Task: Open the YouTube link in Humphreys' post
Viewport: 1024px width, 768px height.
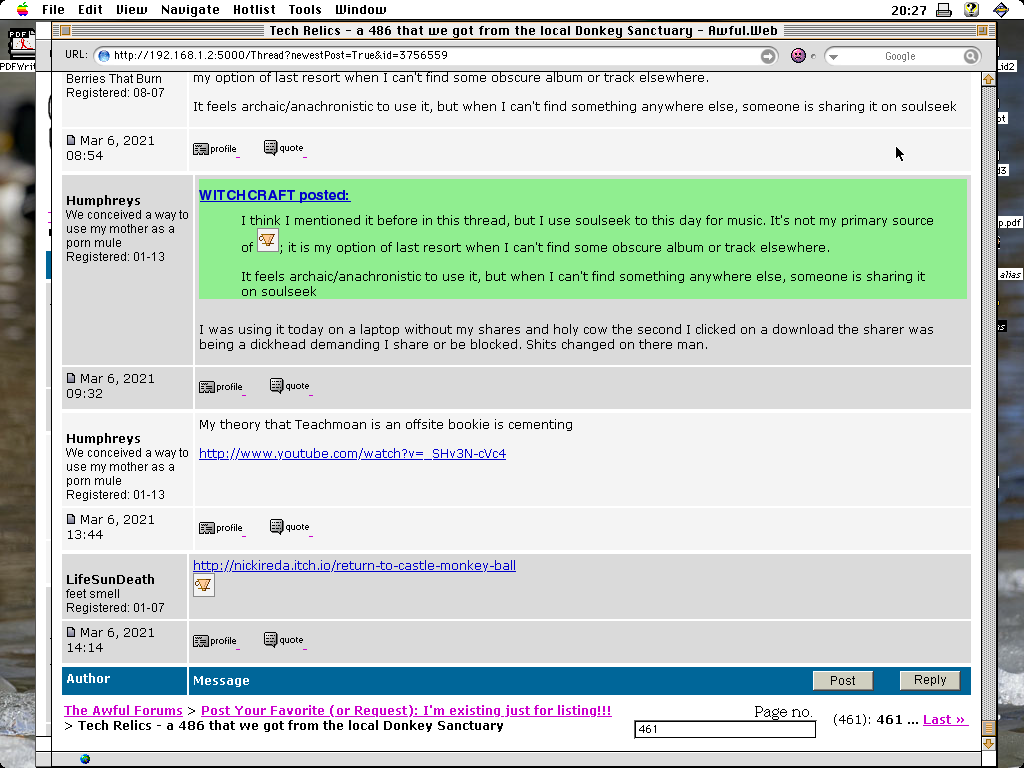Action: [x=352, y=454]
